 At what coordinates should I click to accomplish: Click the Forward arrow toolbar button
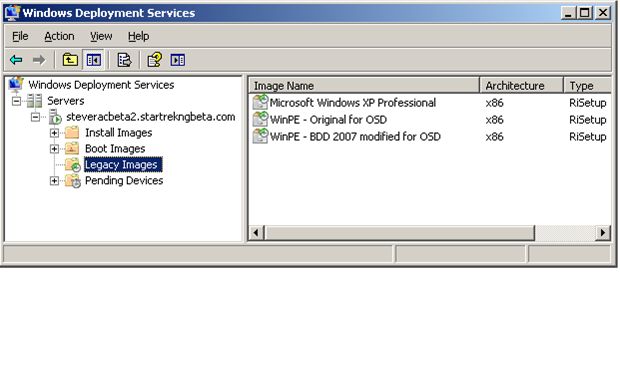coord(39,60)
